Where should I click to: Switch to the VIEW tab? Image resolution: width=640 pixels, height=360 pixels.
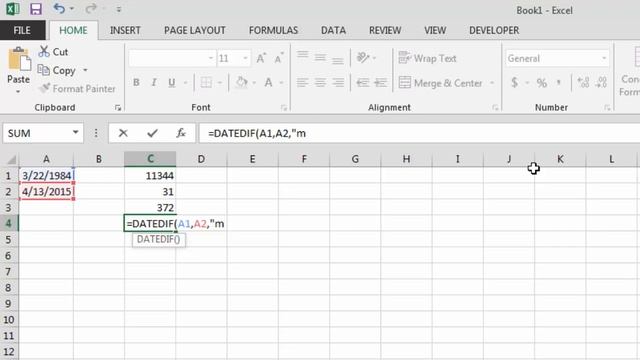click(435, 30)
